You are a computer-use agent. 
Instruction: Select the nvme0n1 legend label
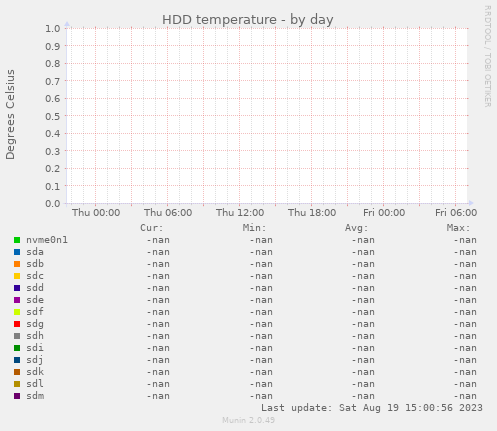[47, 240]
